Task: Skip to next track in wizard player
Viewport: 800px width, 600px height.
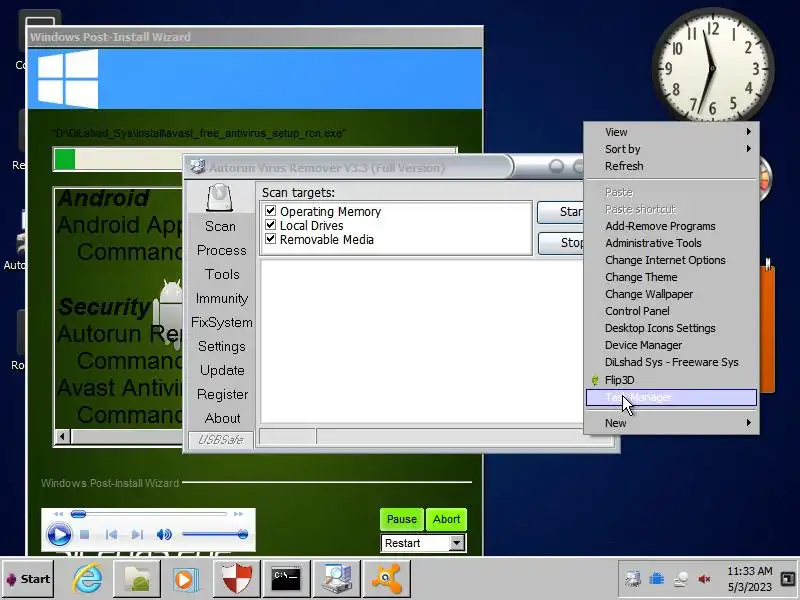Action: 137,535
